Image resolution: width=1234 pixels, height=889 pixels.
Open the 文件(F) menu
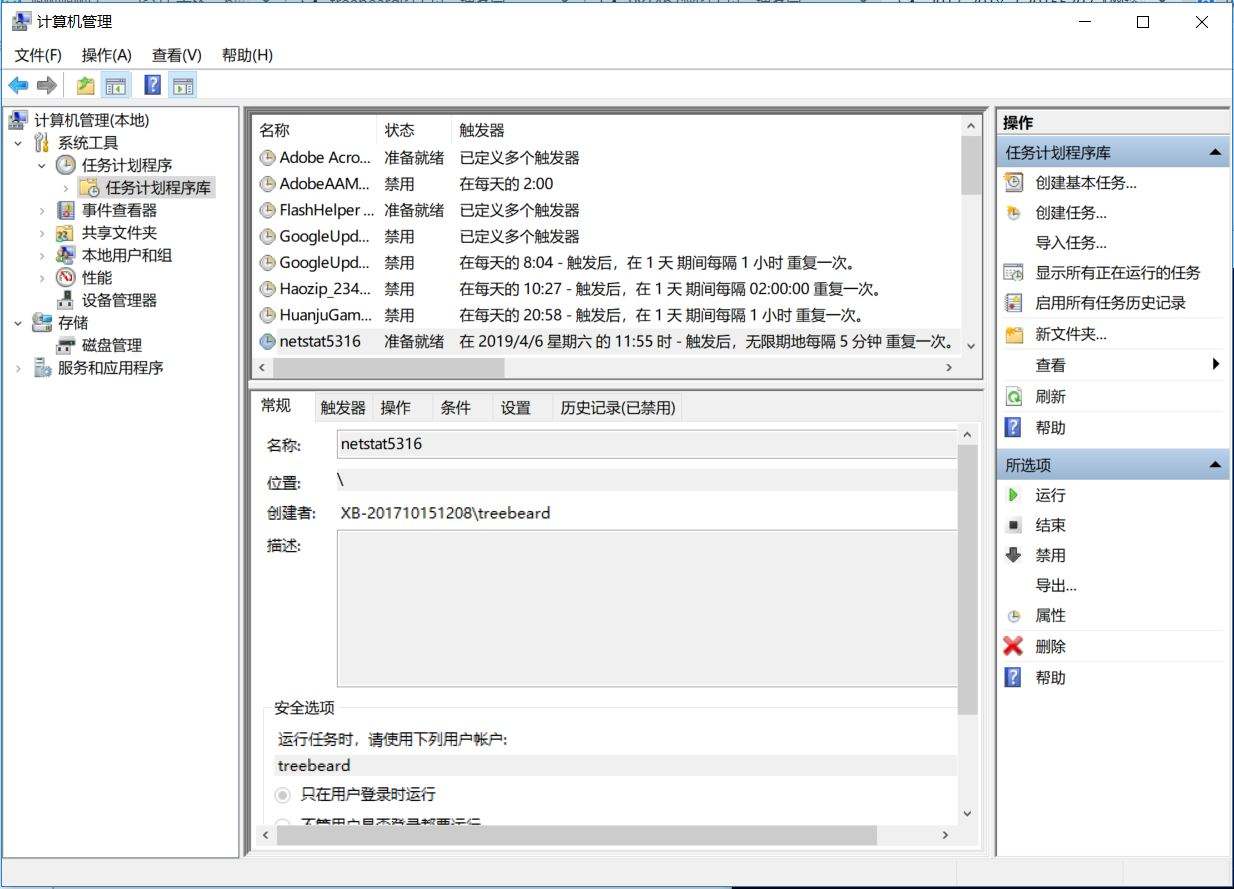pyautogui.click(x=38, y=55)
